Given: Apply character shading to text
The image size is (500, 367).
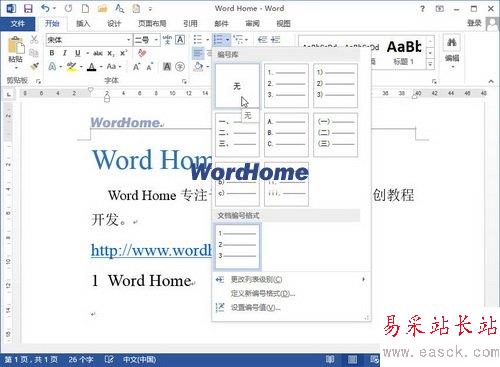Looking at the screenshot, I should [x=167, y=67].
